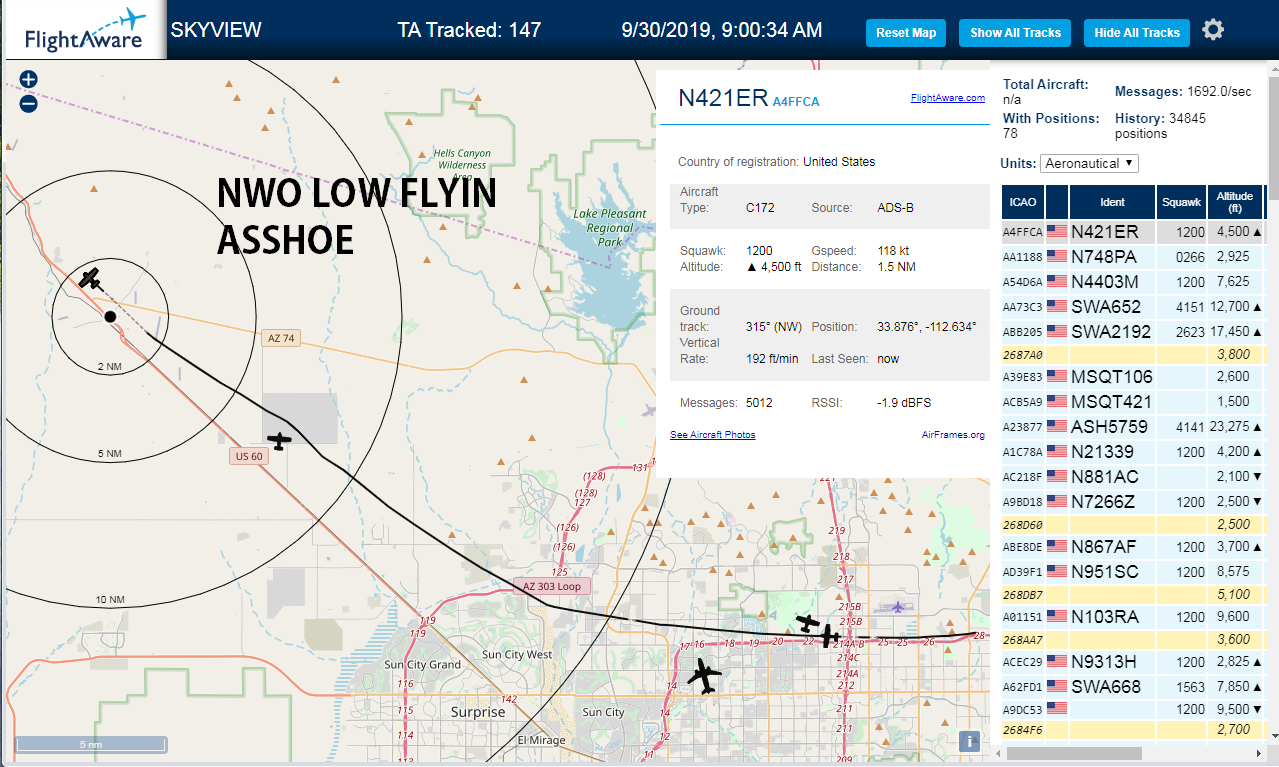1279x767 pixels.
Task: Open See Aircraft Photos link
Action: click(x=713, y=434)
